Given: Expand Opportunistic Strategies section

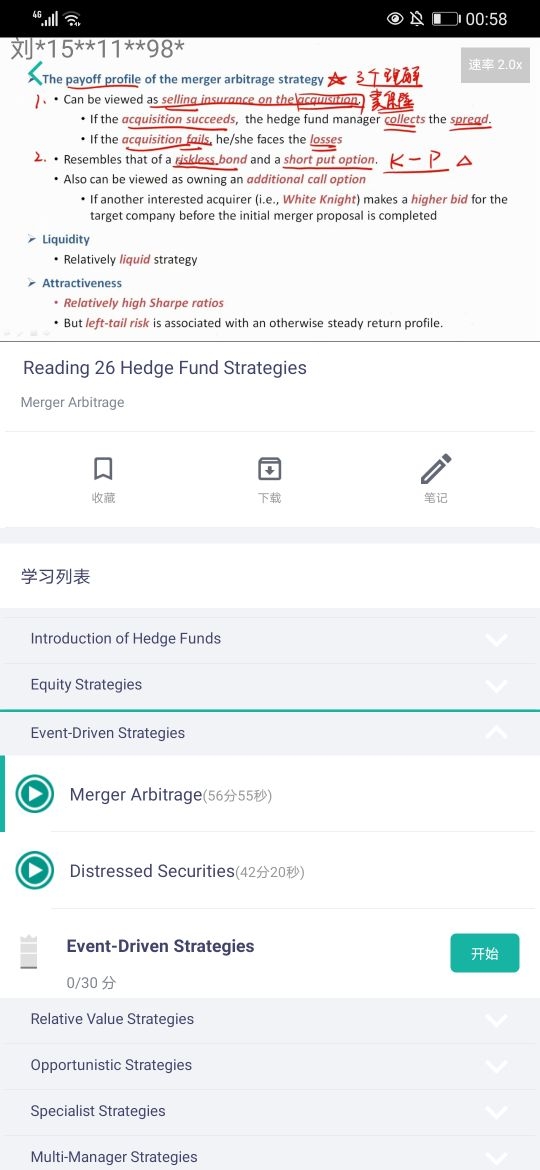Looking at the screenshot, I should click(x=270, y=1066).
